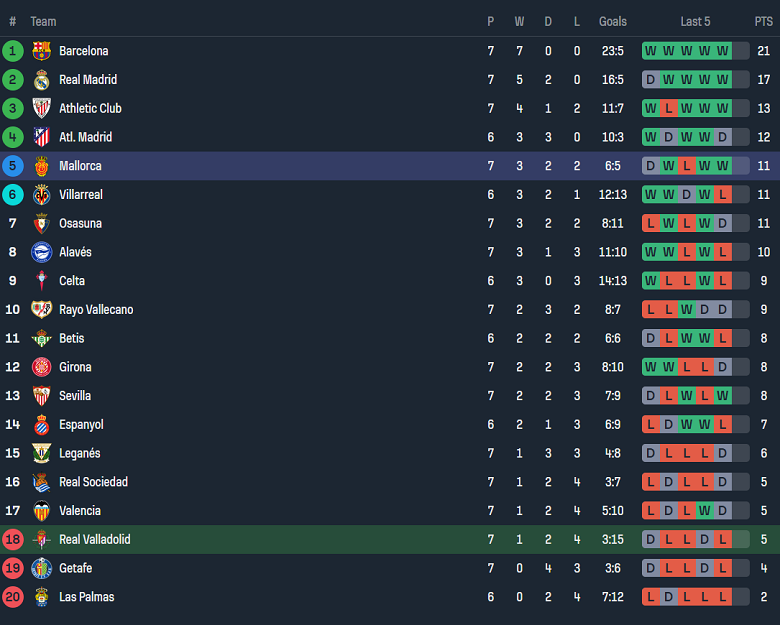Click the Villarreal yellow crest icon

[x=41, y=195]
